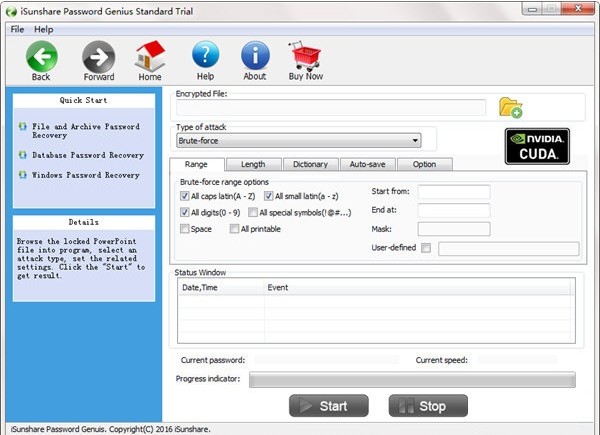
Task: Open File and Archive Password Recovery link
Action: point(86,131)
